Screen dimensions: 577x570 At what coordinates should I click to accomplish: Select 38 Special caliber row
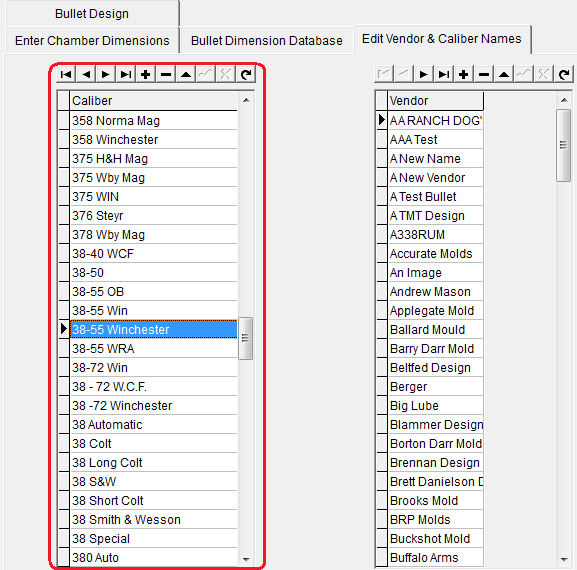coord(154,538)
